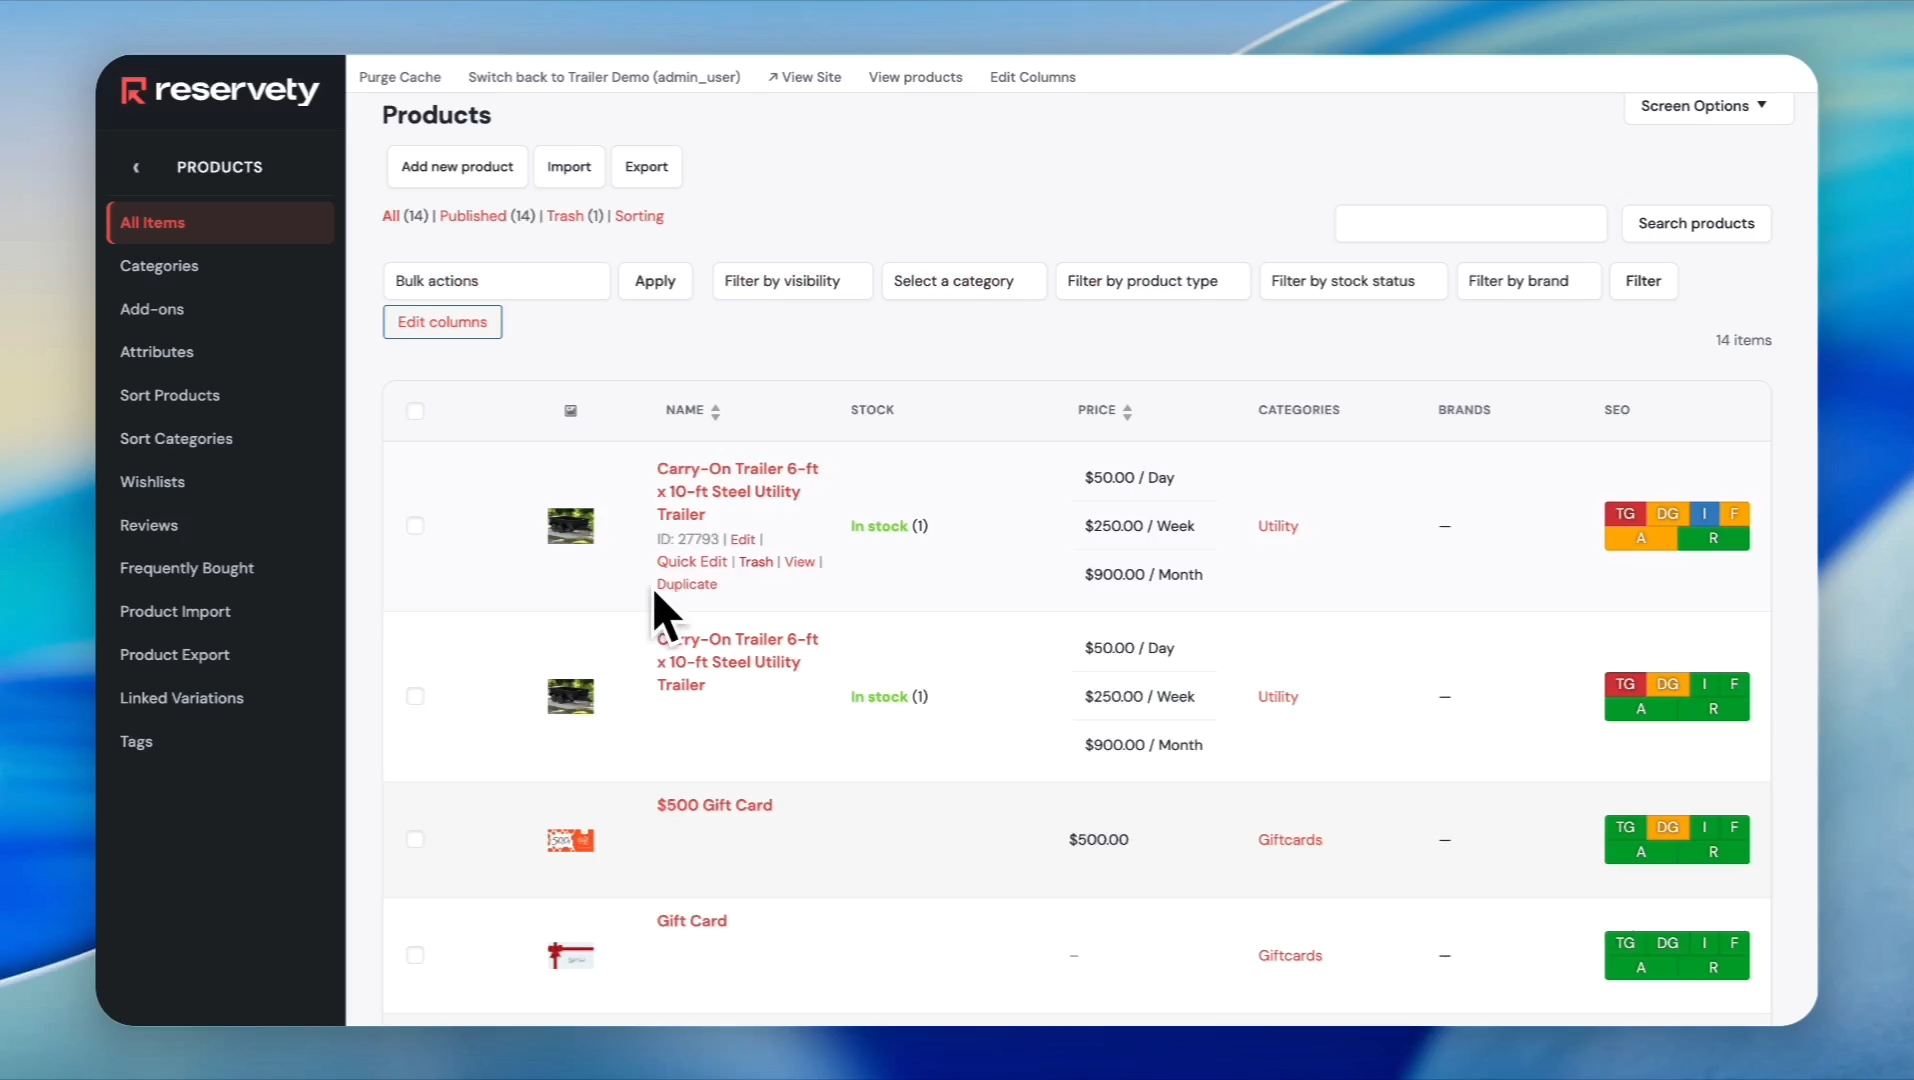View Trash products link
Viewport: 1914px width, 1080px height.
565,216
